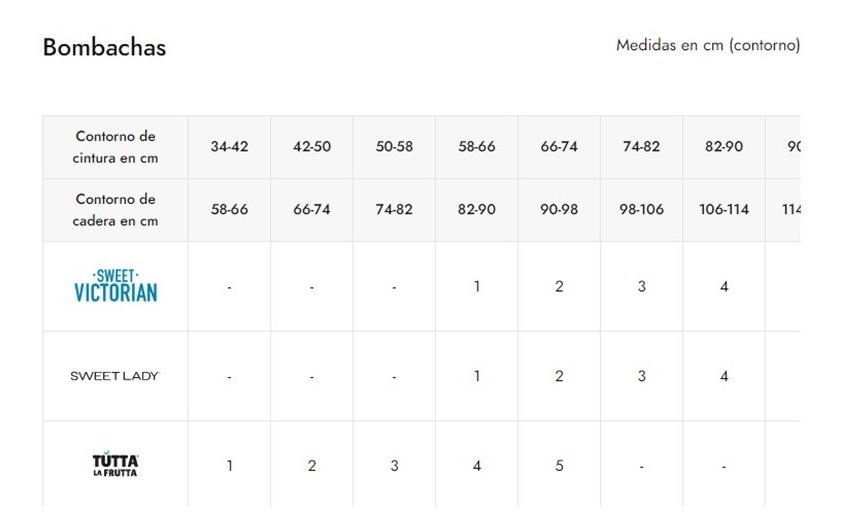Select the Contorno de cintura en cm header
845x531 pixels.
pos(115,147)
